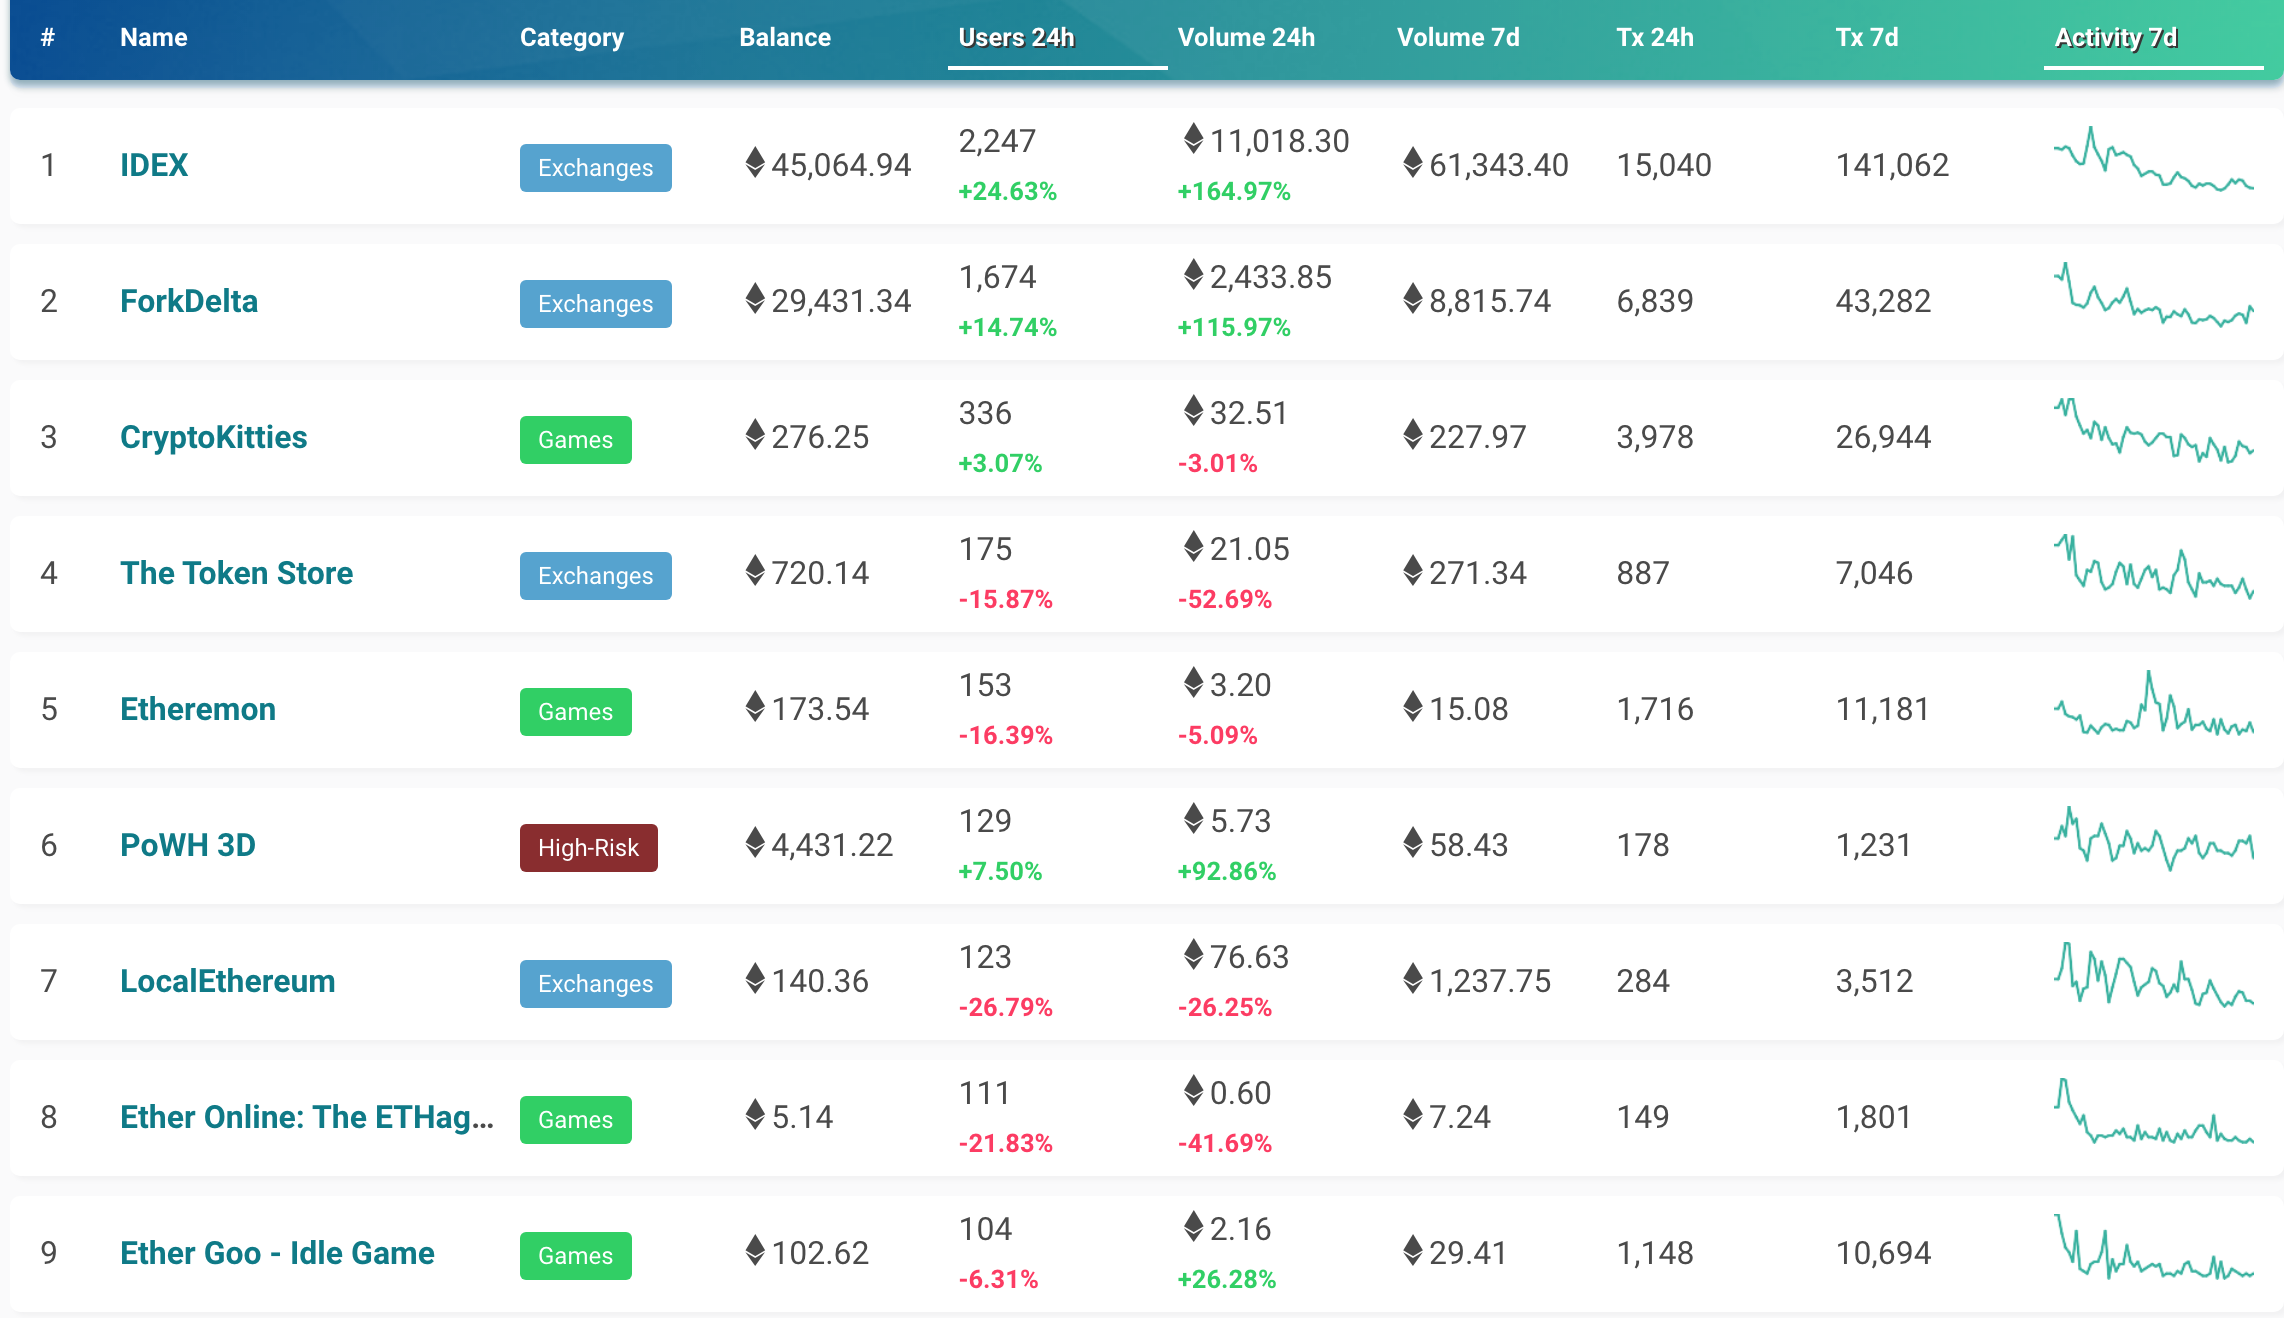Viewport: 2284px width, 1318px height.
Task: Click Ethereum icon beside 32.51 volume
Action: pyautogui.click(x=1193, y=410)
